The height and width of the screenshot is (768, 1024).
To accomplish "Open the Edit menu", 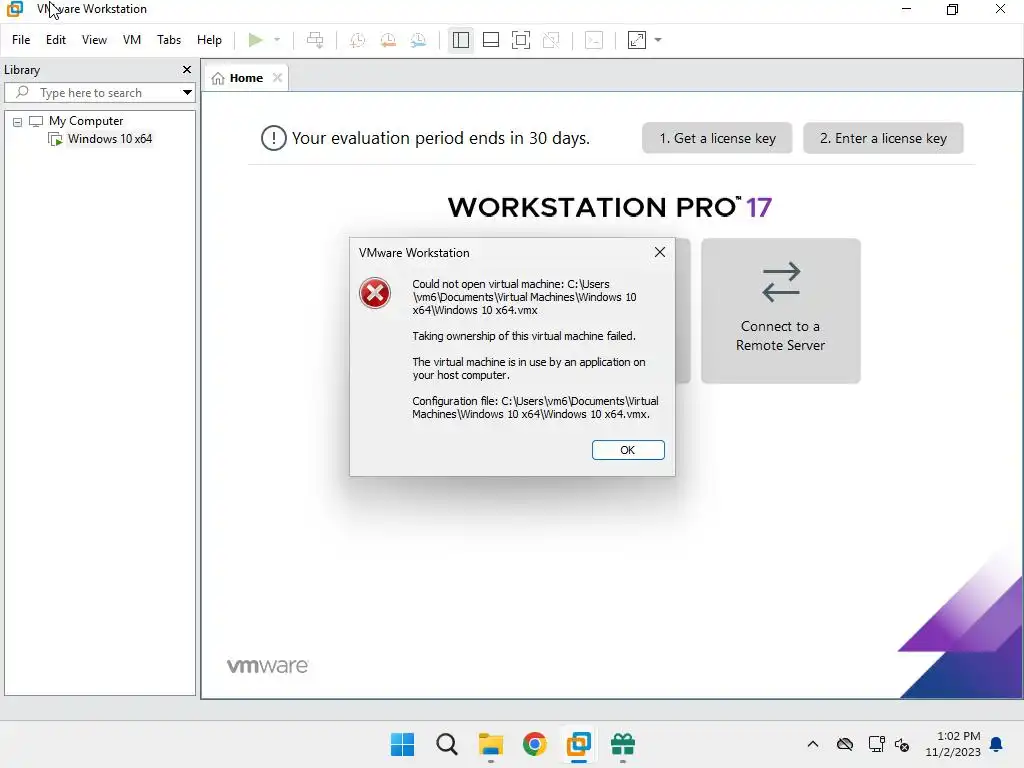I will pos(56,40).
